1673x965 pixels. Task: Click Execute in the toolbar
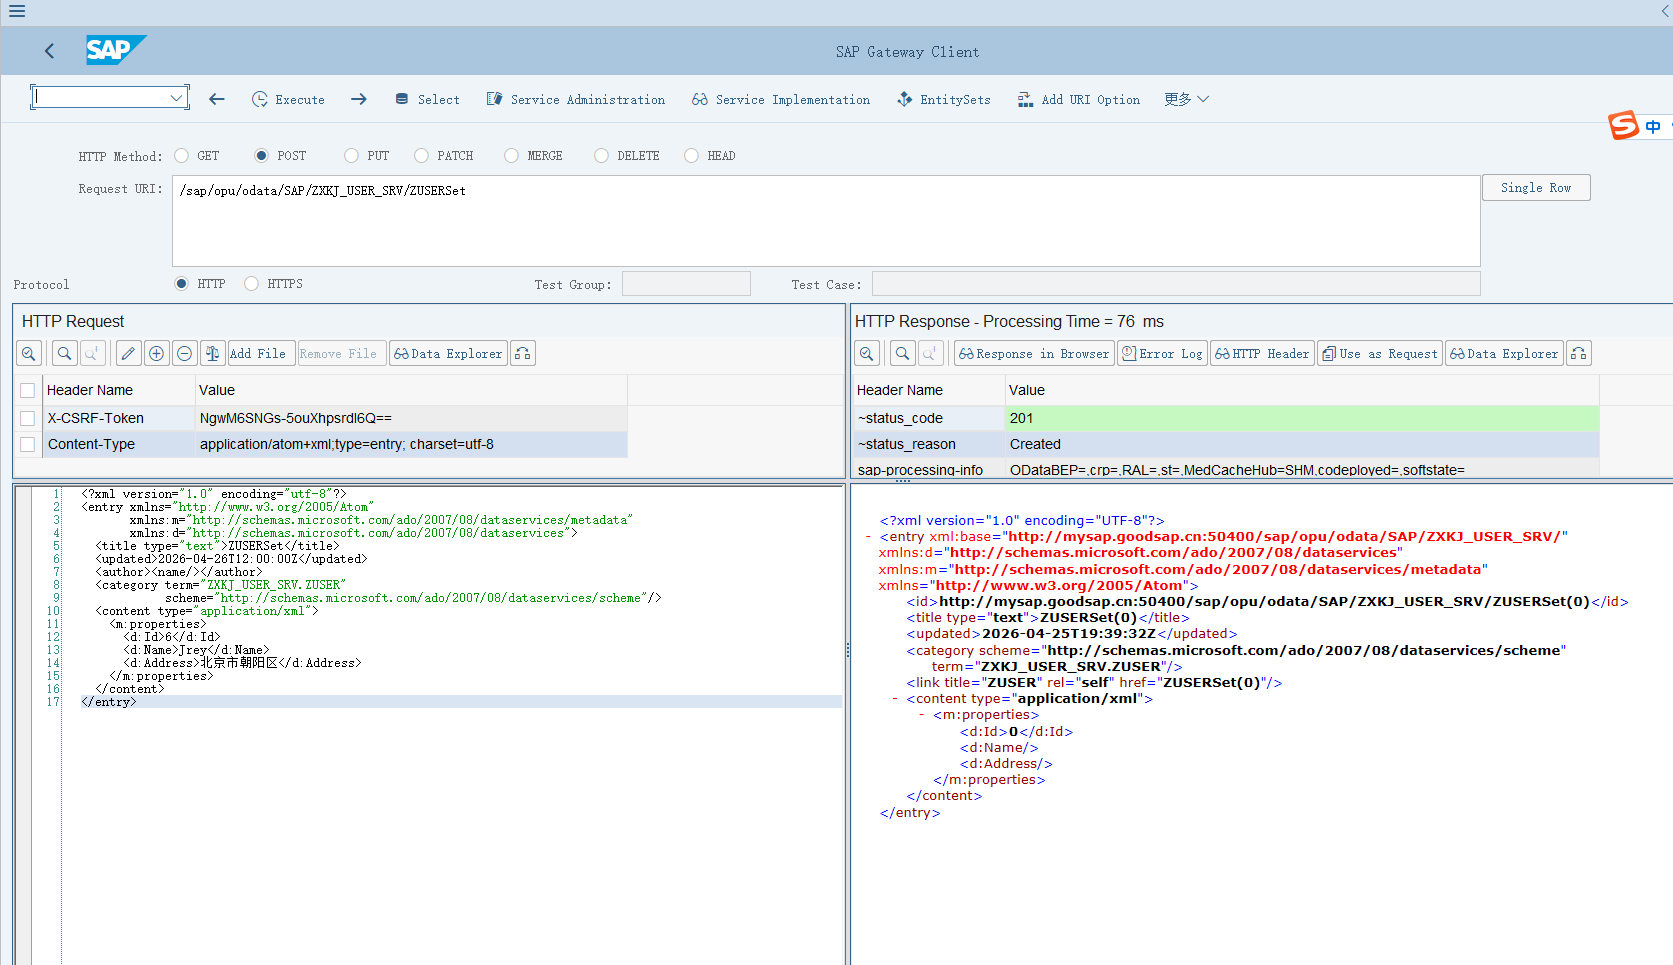tap(288, 99)
